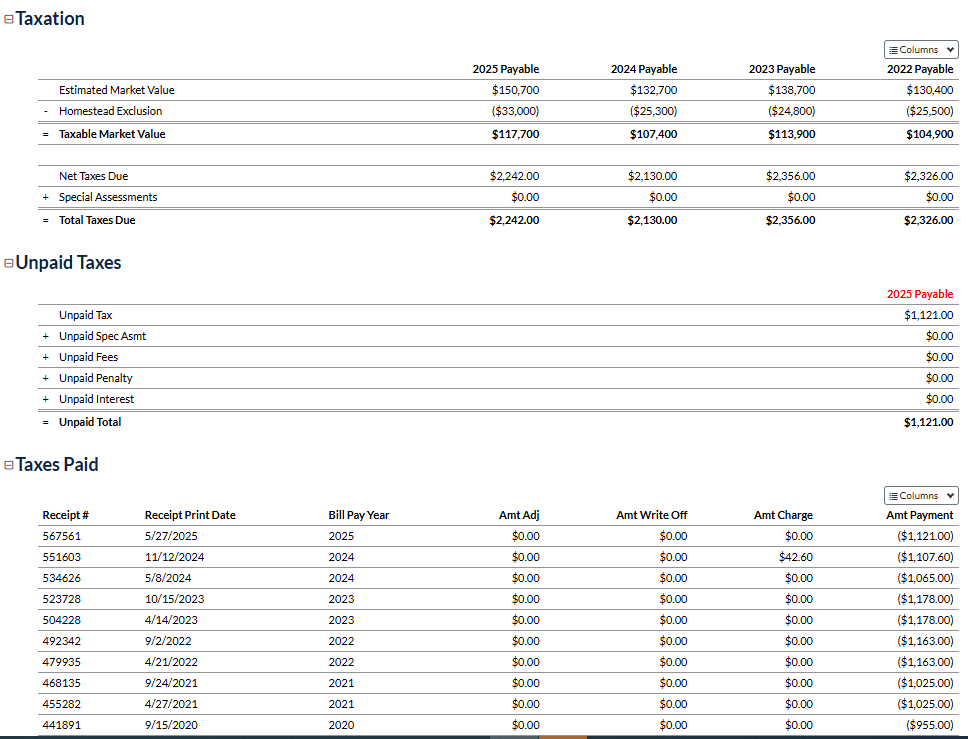Select receipt number 551603 in Taxes Paid
The image size is (968, 739).
[x=61, y=557]
